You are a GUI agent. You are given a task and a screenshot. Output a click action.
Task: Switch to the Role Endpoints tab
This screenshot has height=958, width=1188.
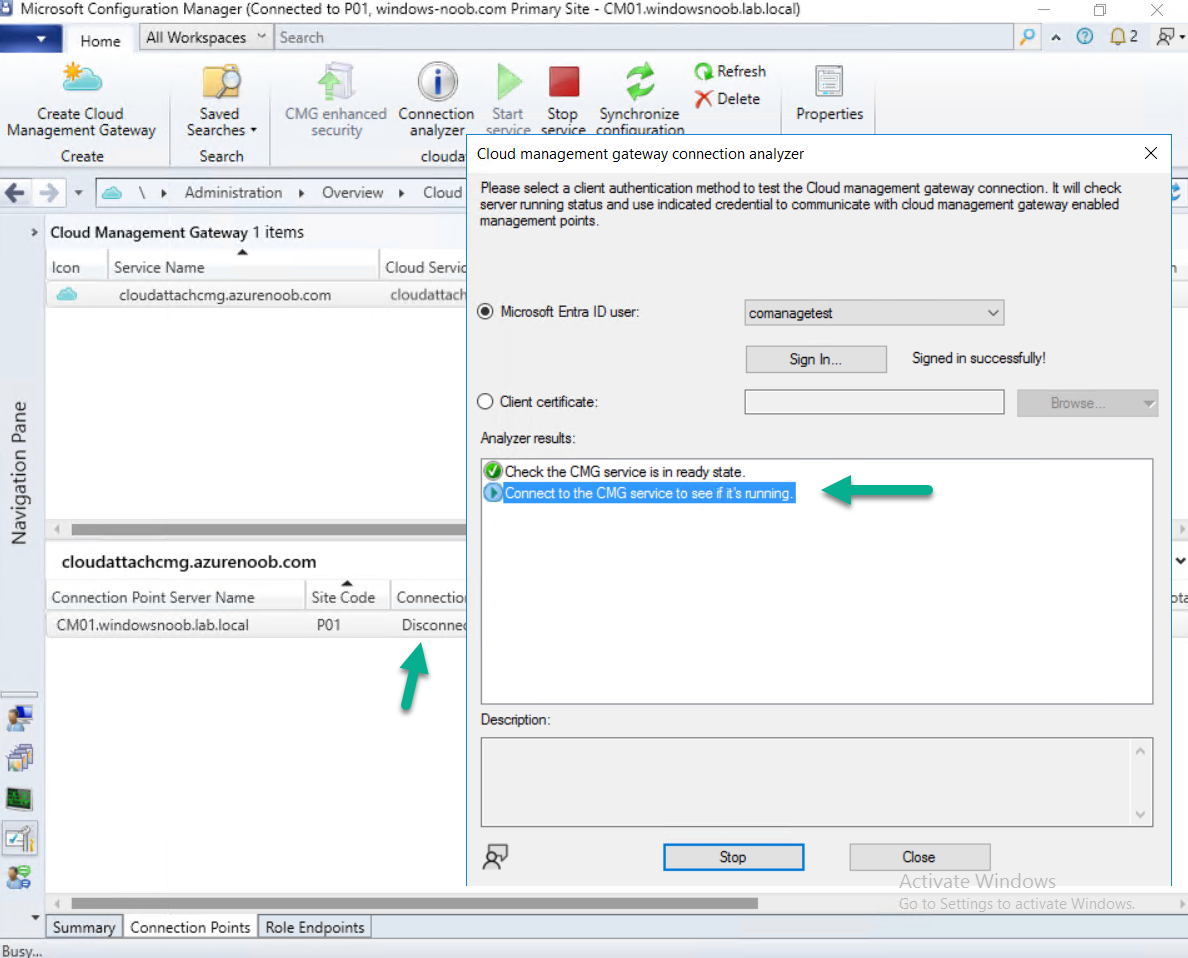pos(314,927)
